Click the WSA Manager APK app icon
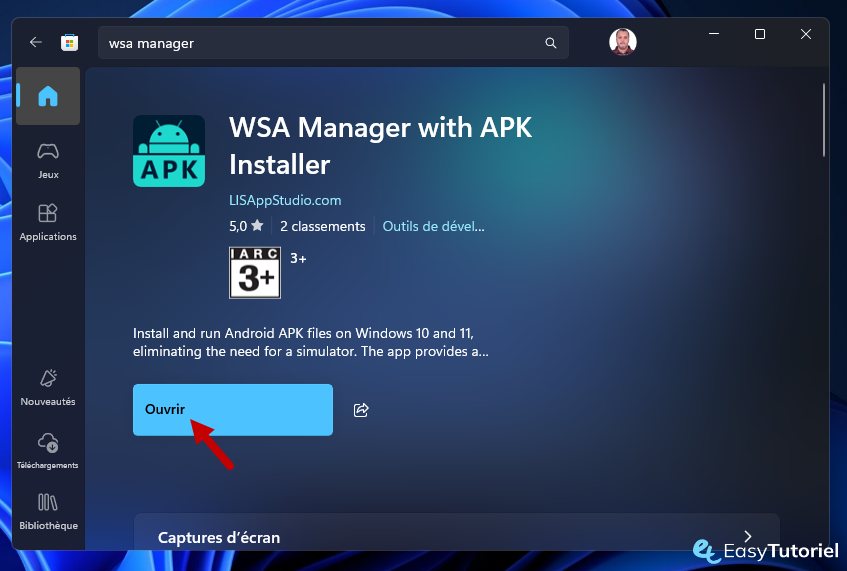This screenshot has width=847, height=571. 169,151
